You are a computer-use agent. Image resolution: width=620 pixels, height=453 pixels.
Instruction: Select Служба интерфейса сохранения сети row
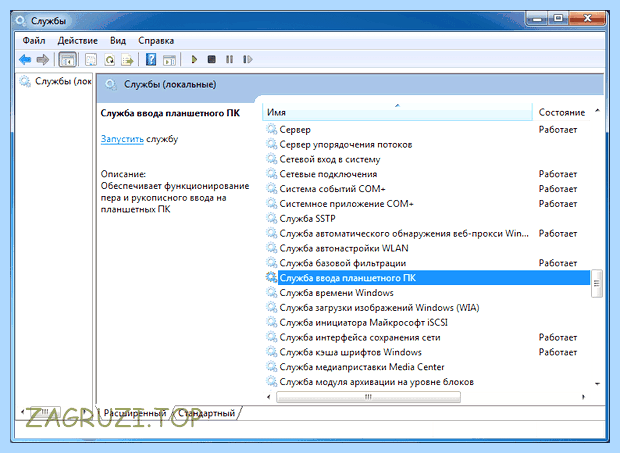(427, 338)
